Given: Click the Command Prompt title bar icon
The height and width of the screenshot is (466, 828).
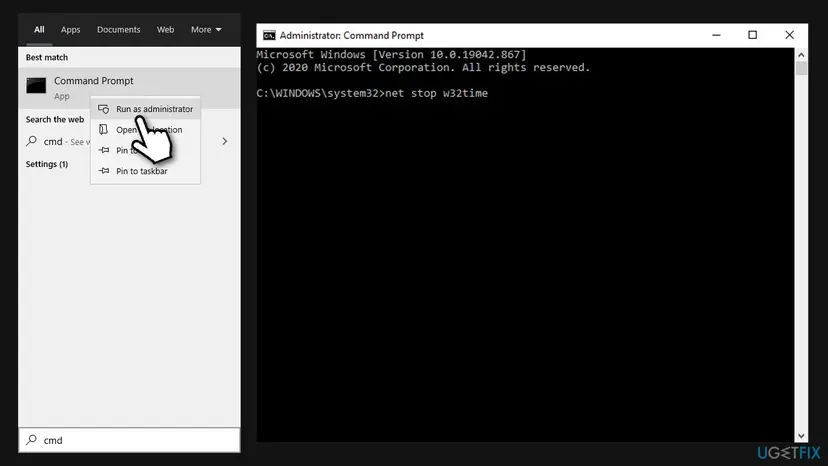Looking at the screenshot, I should click(269, 35).
